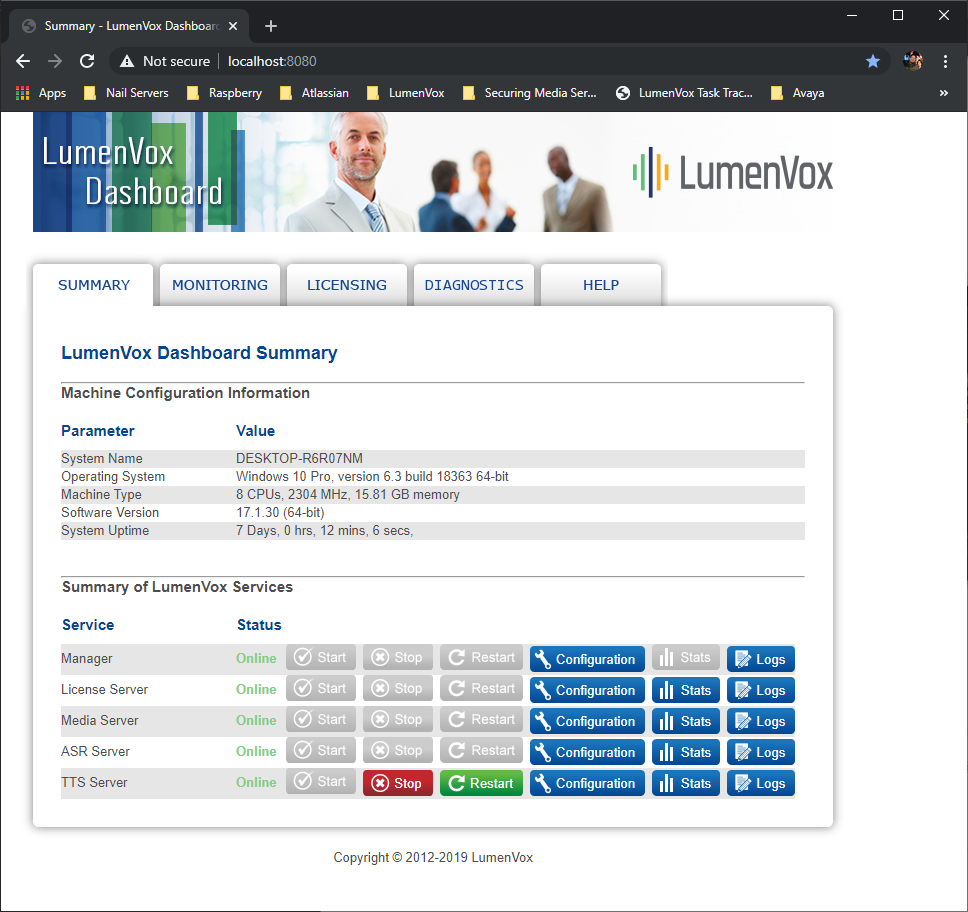968x912 pixels.
Task: Open Chrome three-dot menu
Action: 945,61
